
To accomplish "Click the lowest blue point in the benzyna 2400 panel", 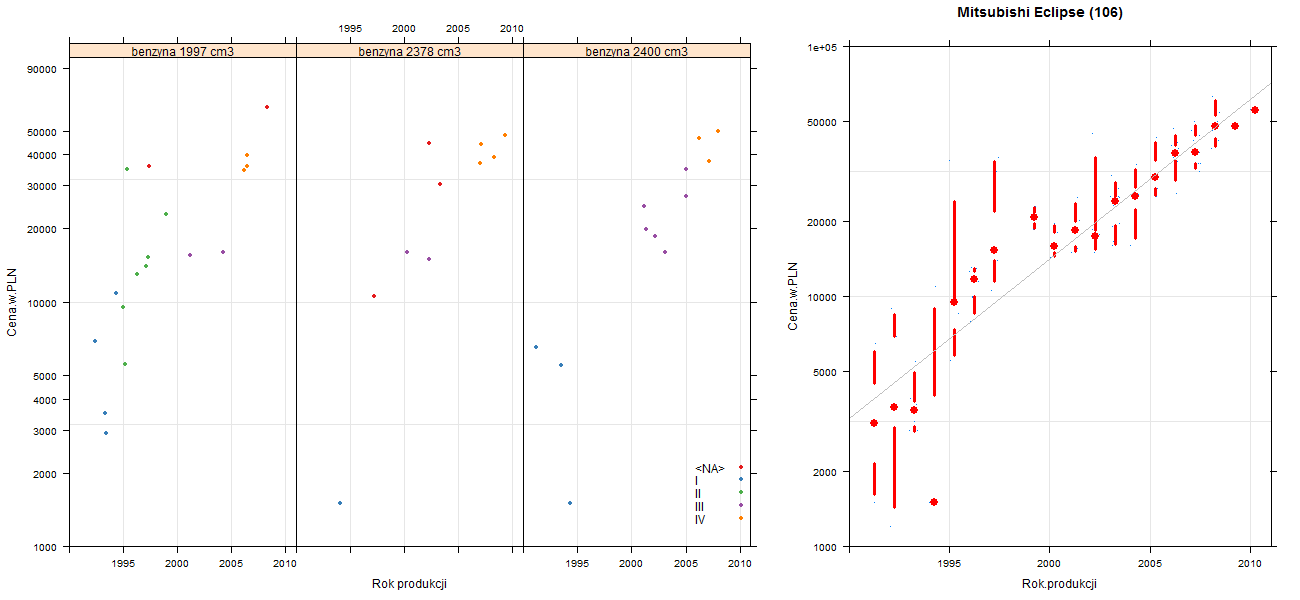I will pyautogui.click(x=570, y=503).
